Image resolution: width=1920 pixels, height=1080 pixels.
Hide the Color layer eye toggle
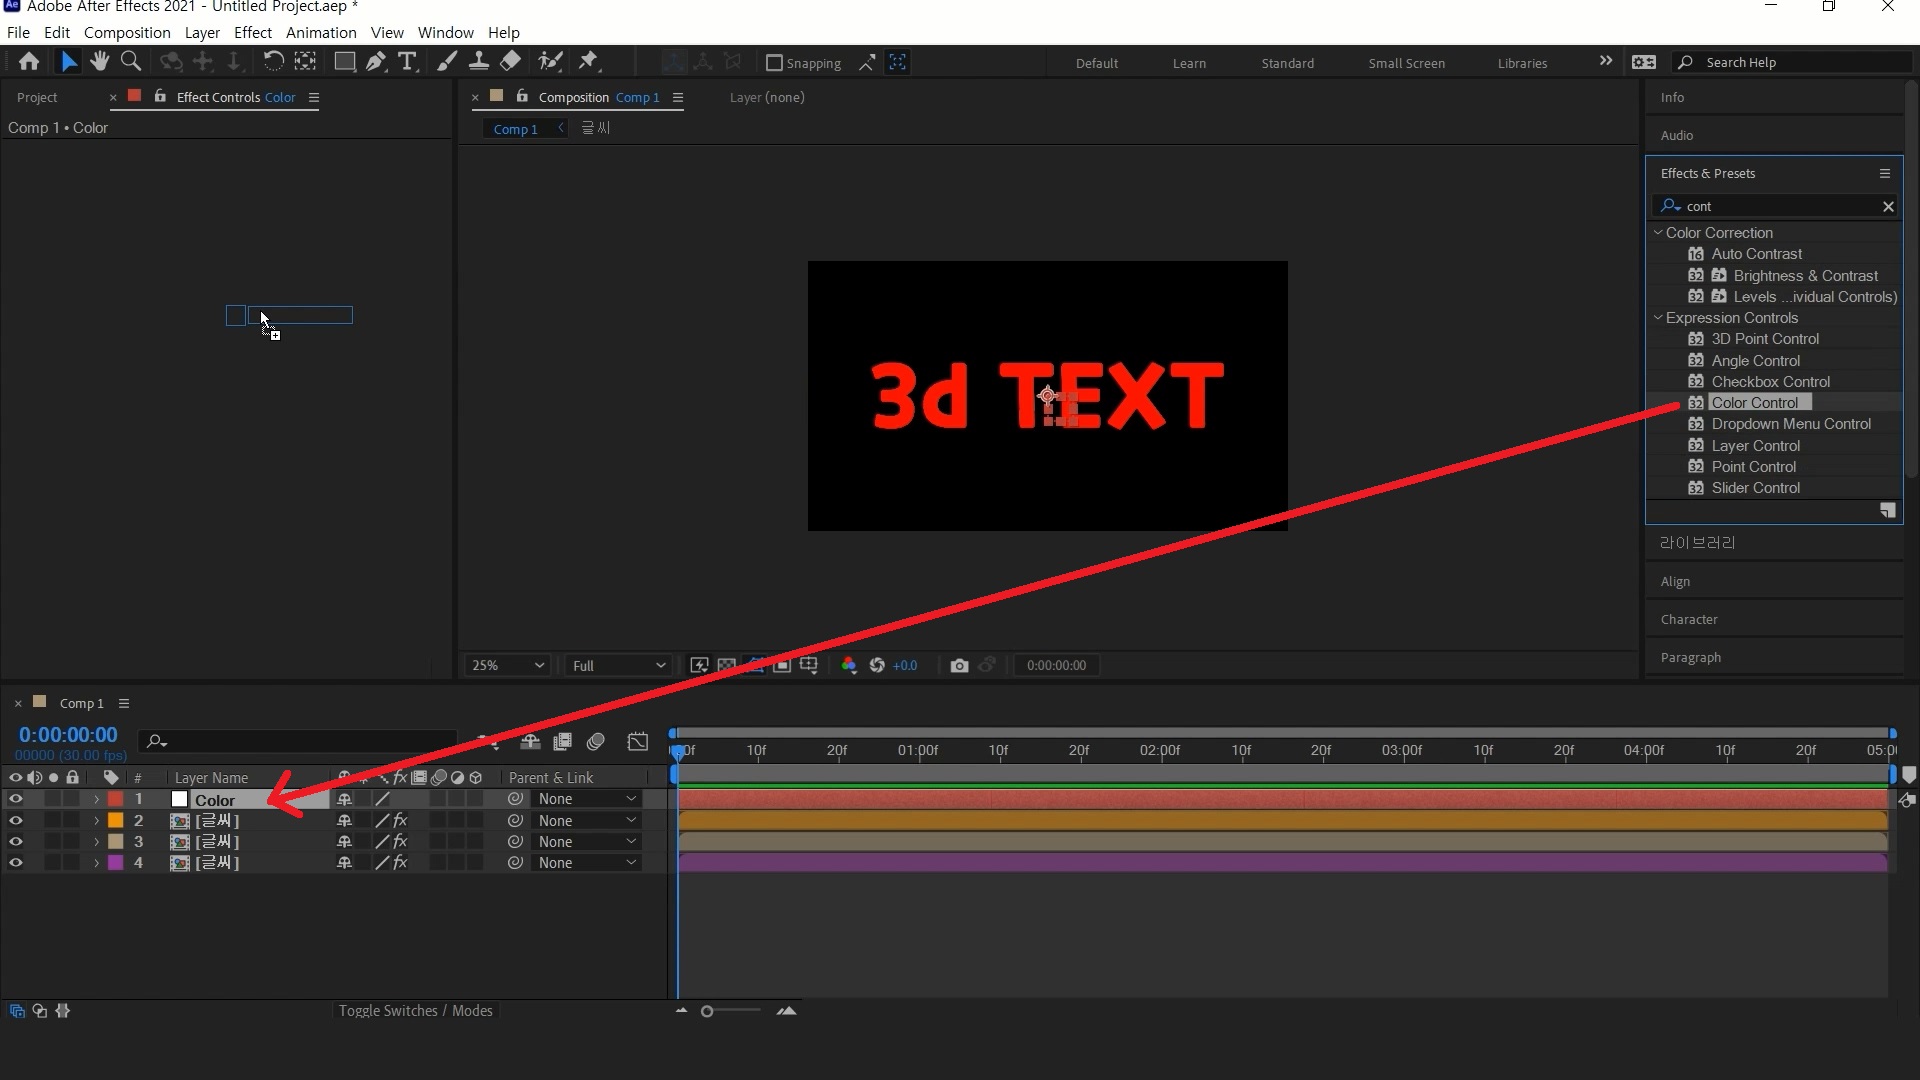pos(15,799)
